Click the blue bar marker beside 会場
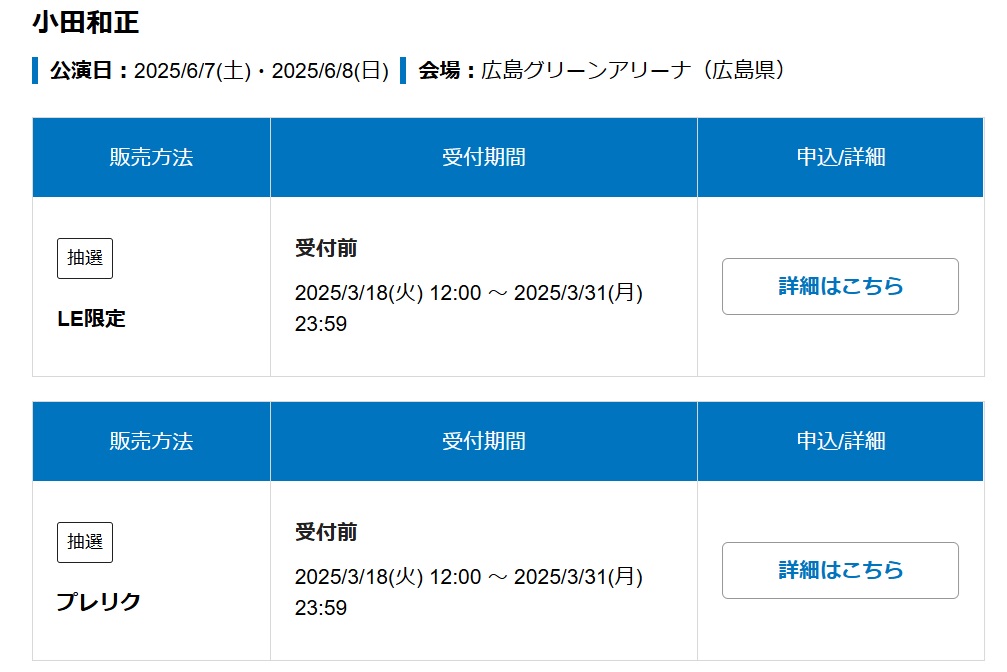 pyautogui.click(x=403, y=71)
